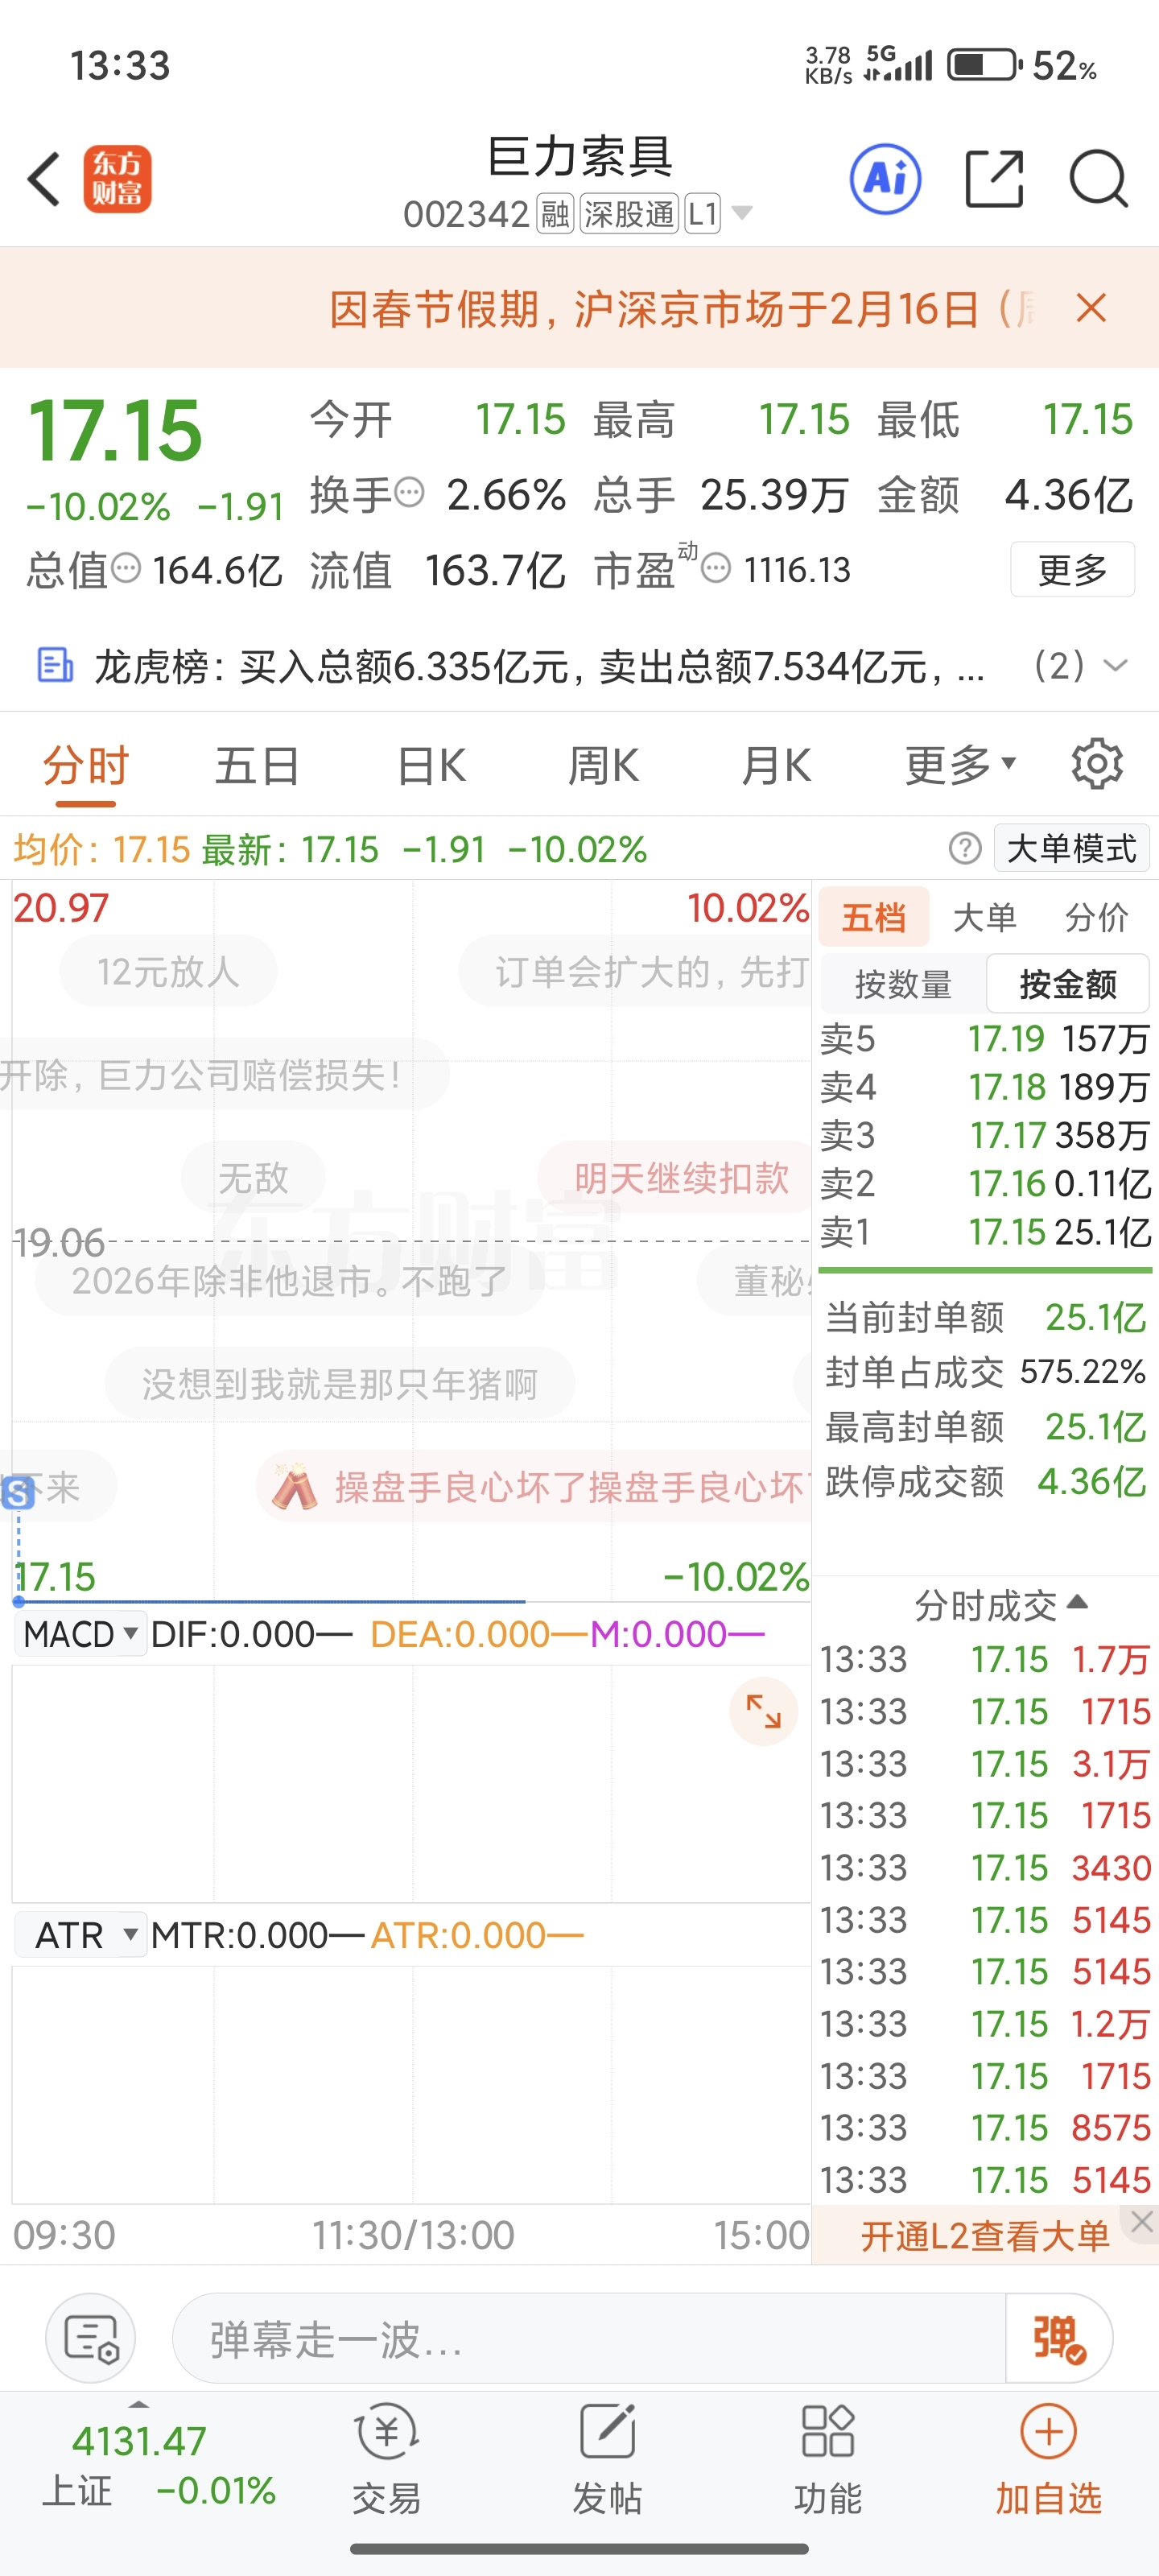The image size is (1159, 2576).
Task: Open the MACD indicator dropdown
Action: 82,1634
